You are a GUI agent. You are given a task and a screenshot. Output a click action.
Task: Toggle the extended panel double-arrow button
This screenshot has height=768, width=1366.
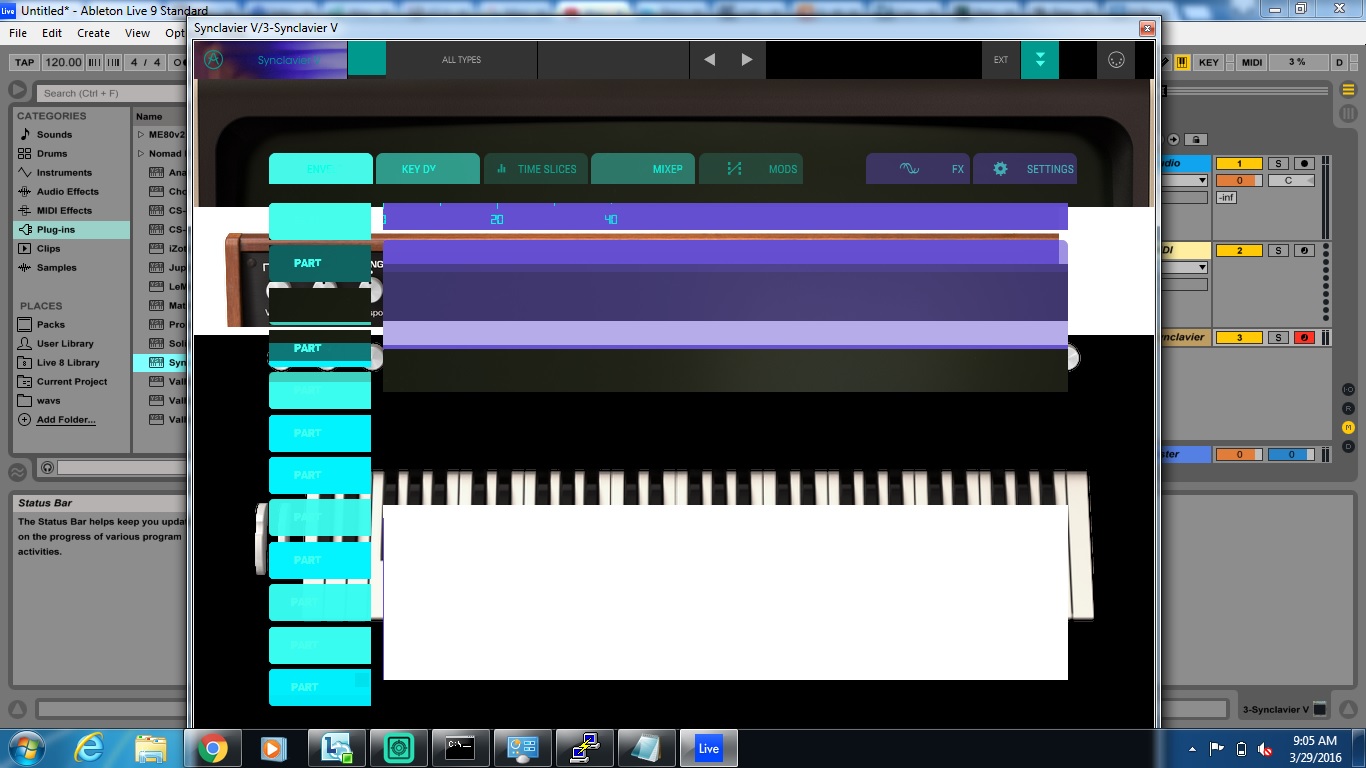click(x=1040, y=60)
